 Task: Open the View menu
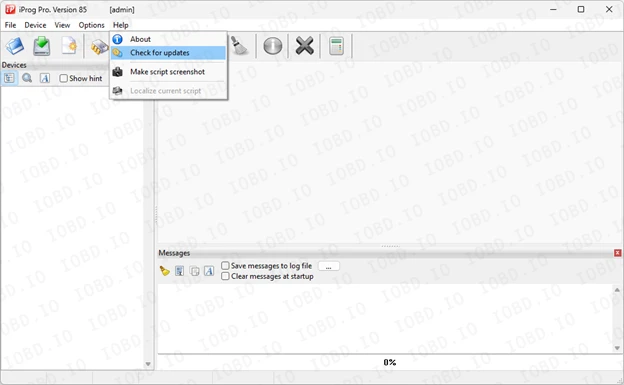click(62, 25)
